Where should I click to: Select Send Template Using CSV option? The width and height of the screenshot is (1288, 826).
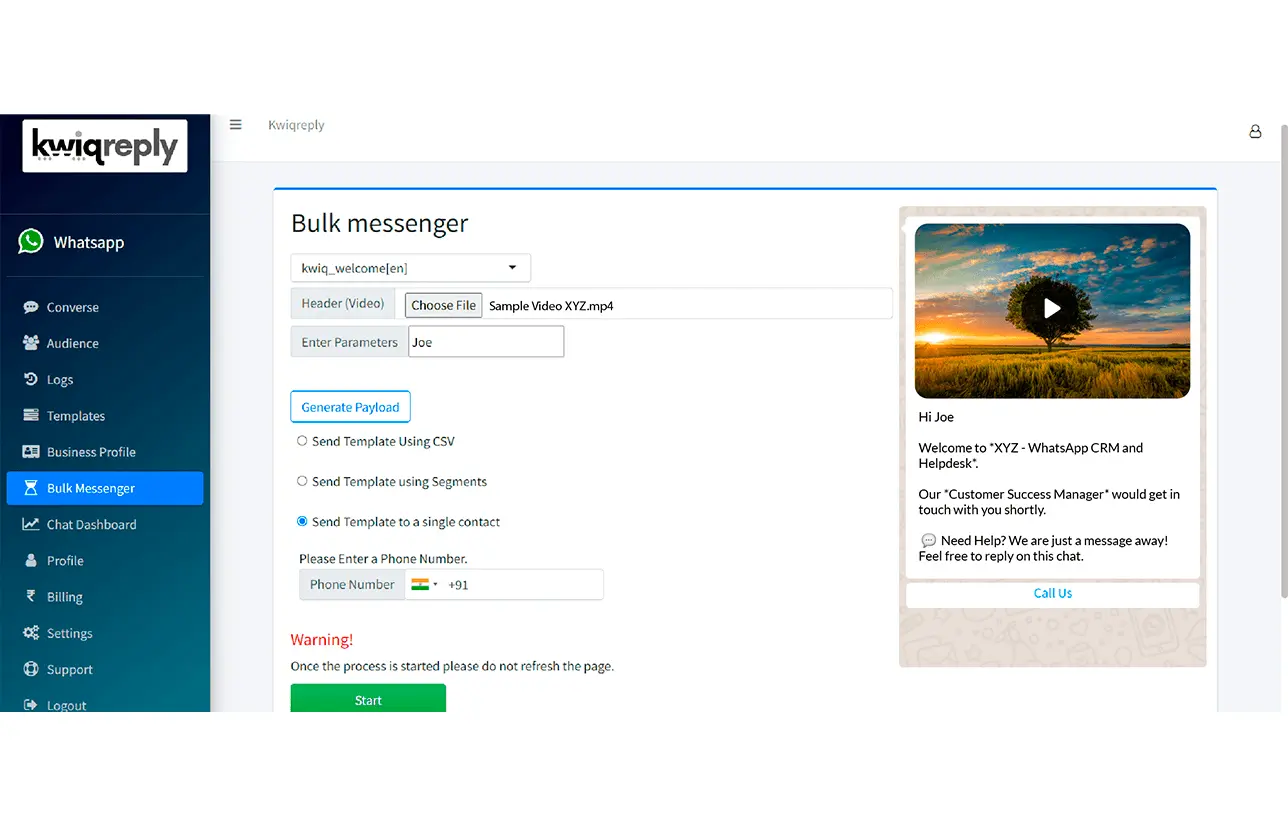click(302, 441)
